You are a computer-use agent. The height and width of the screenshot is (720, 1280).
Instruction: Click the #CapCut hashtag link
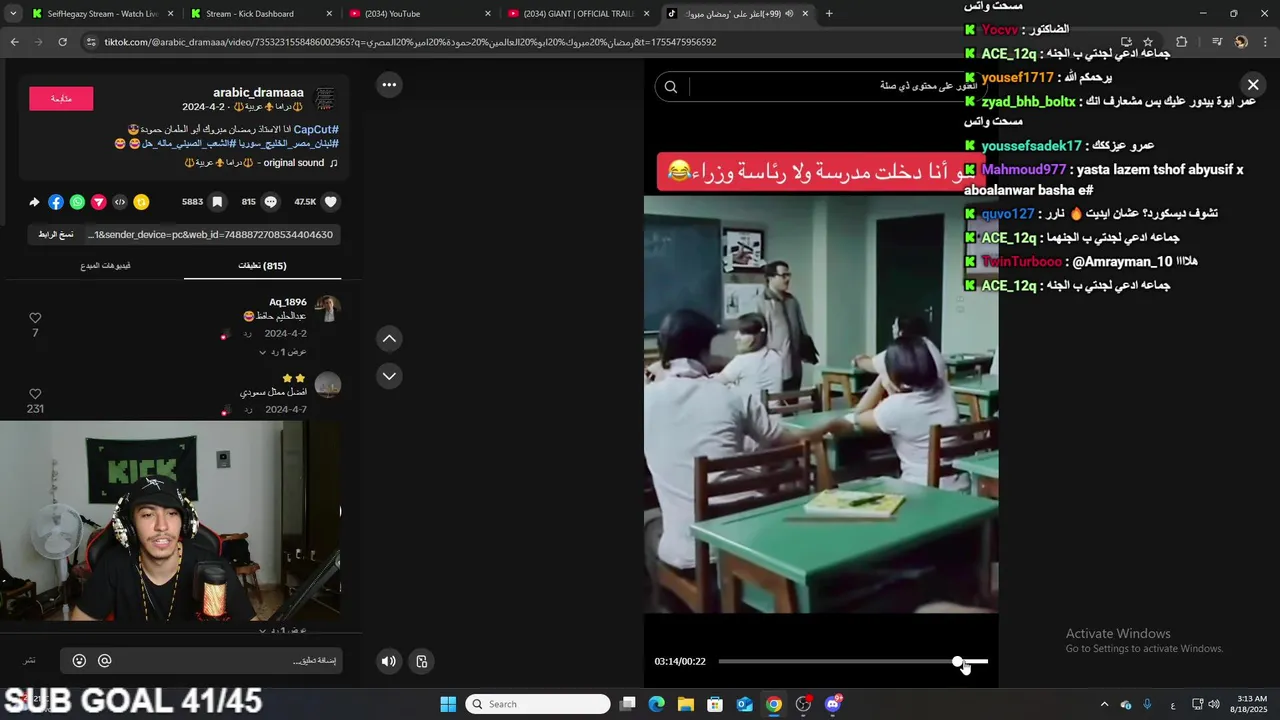click(316, 130)
